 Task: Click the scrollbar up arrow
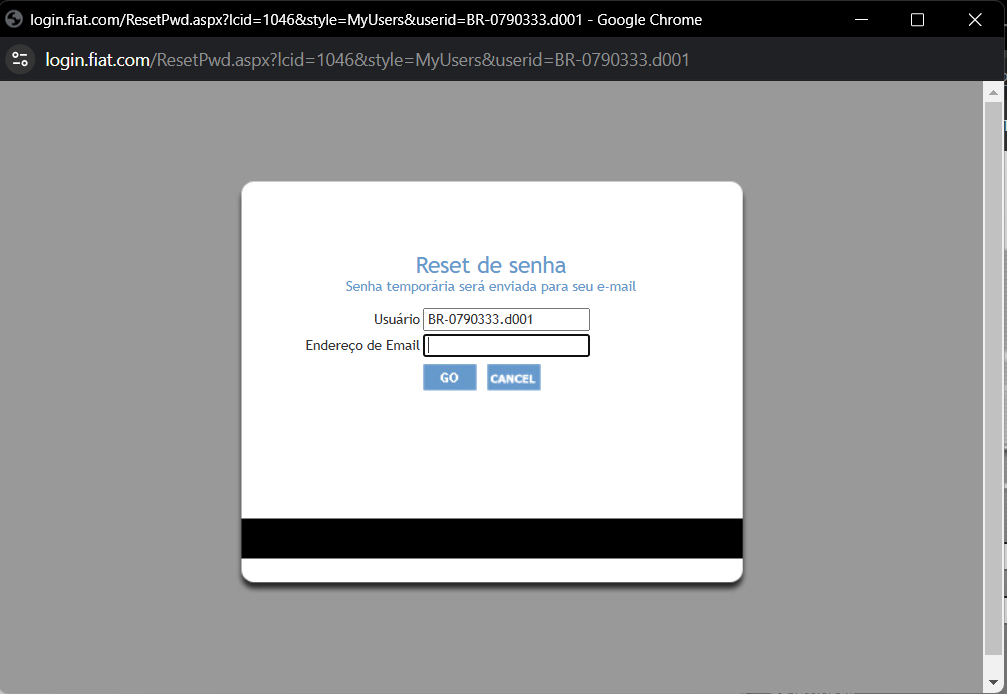pos(993,92)
